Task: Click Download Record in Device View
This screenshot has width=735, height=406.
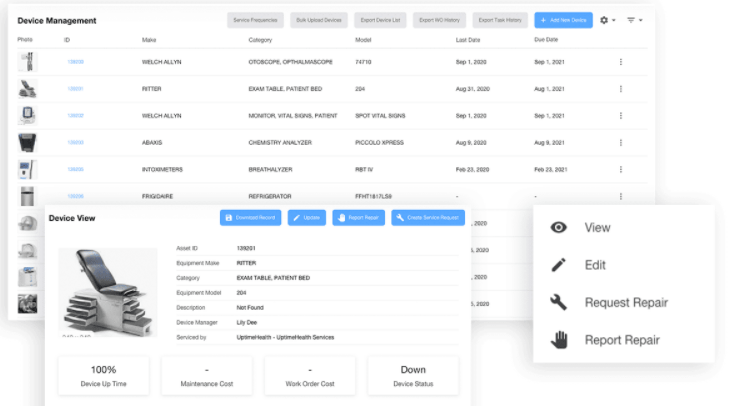Action: point(250,217)
